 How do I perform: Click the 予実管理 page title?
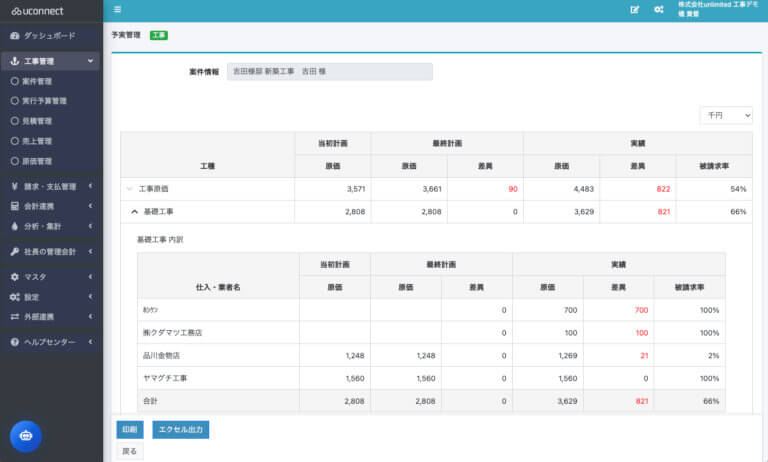pos(126,35)
